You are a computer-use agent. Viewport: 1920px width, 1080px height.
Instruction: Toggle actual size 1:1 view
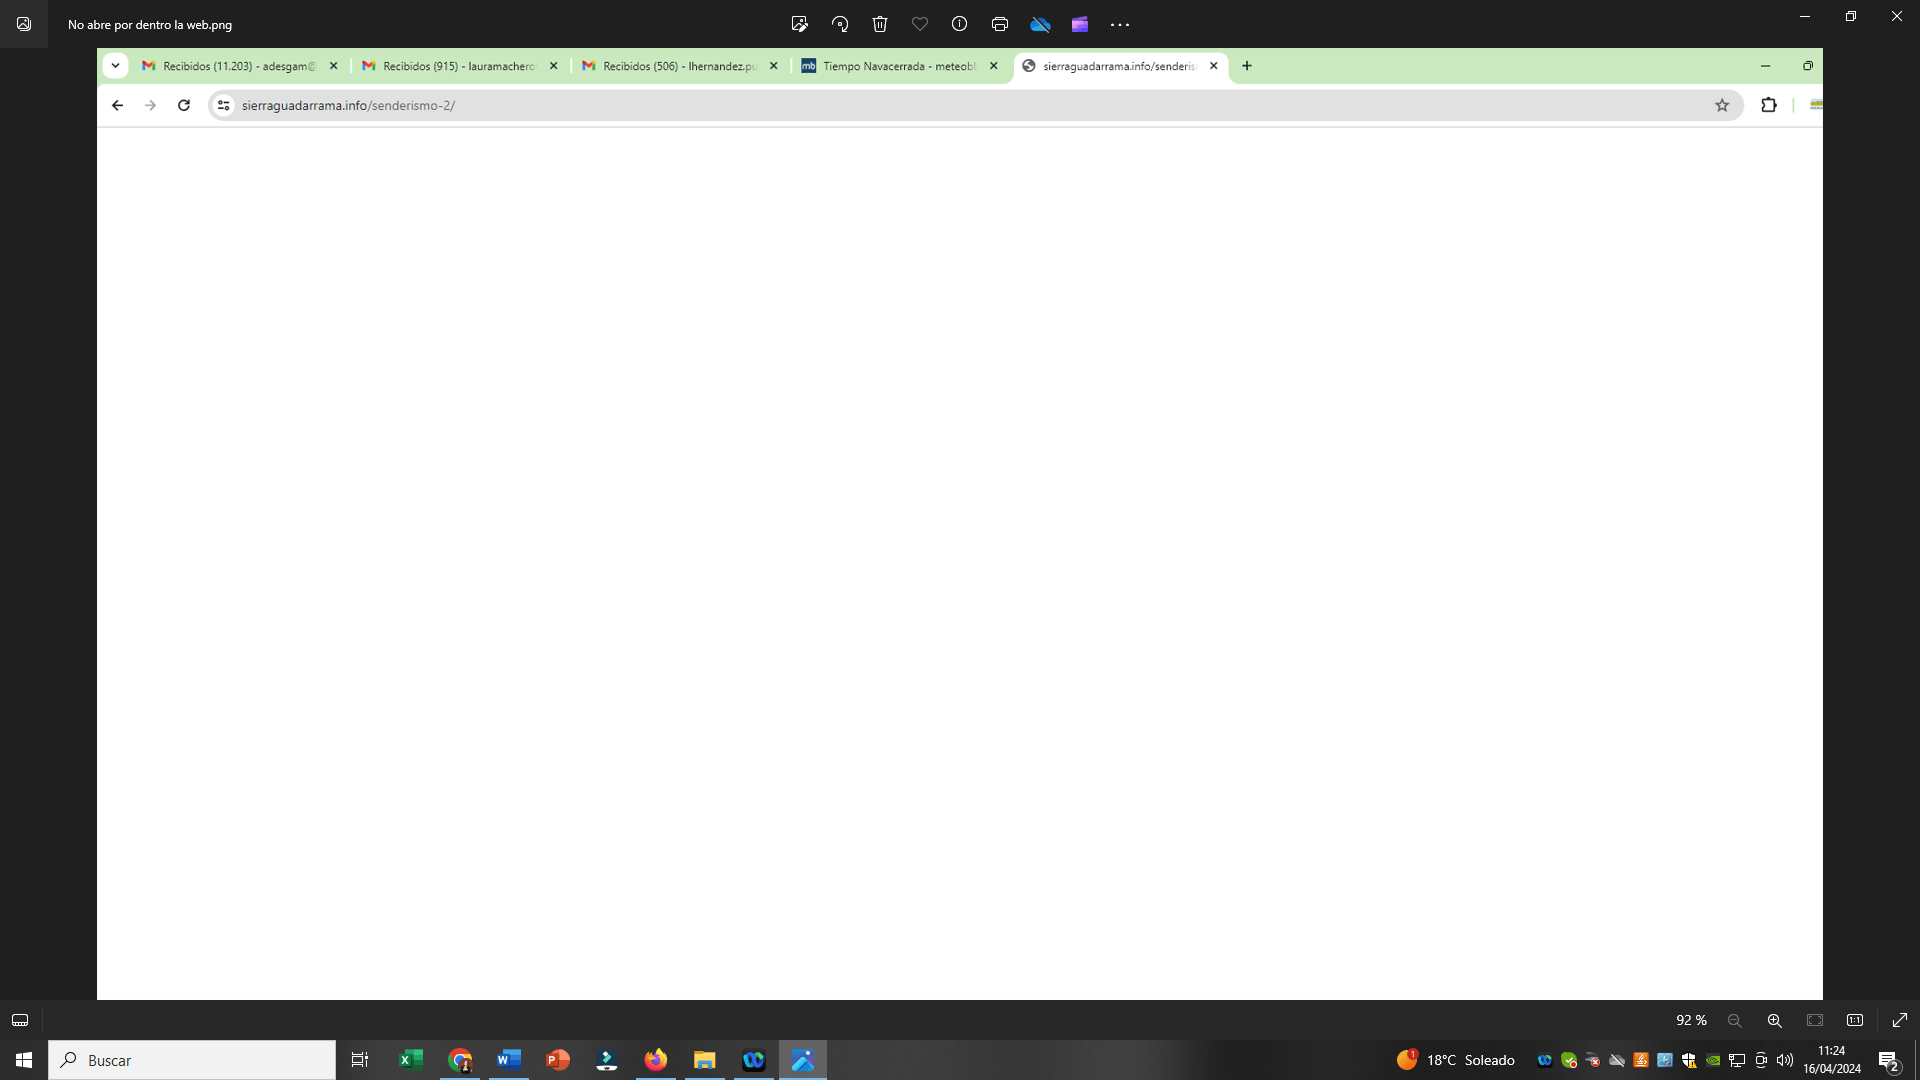(1855, 1020)
